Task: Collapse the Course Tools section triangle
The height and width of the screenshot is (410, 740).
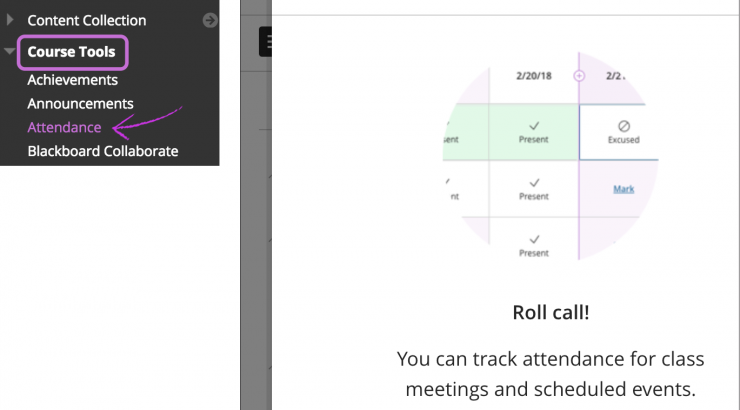Action: click(10, 52)
